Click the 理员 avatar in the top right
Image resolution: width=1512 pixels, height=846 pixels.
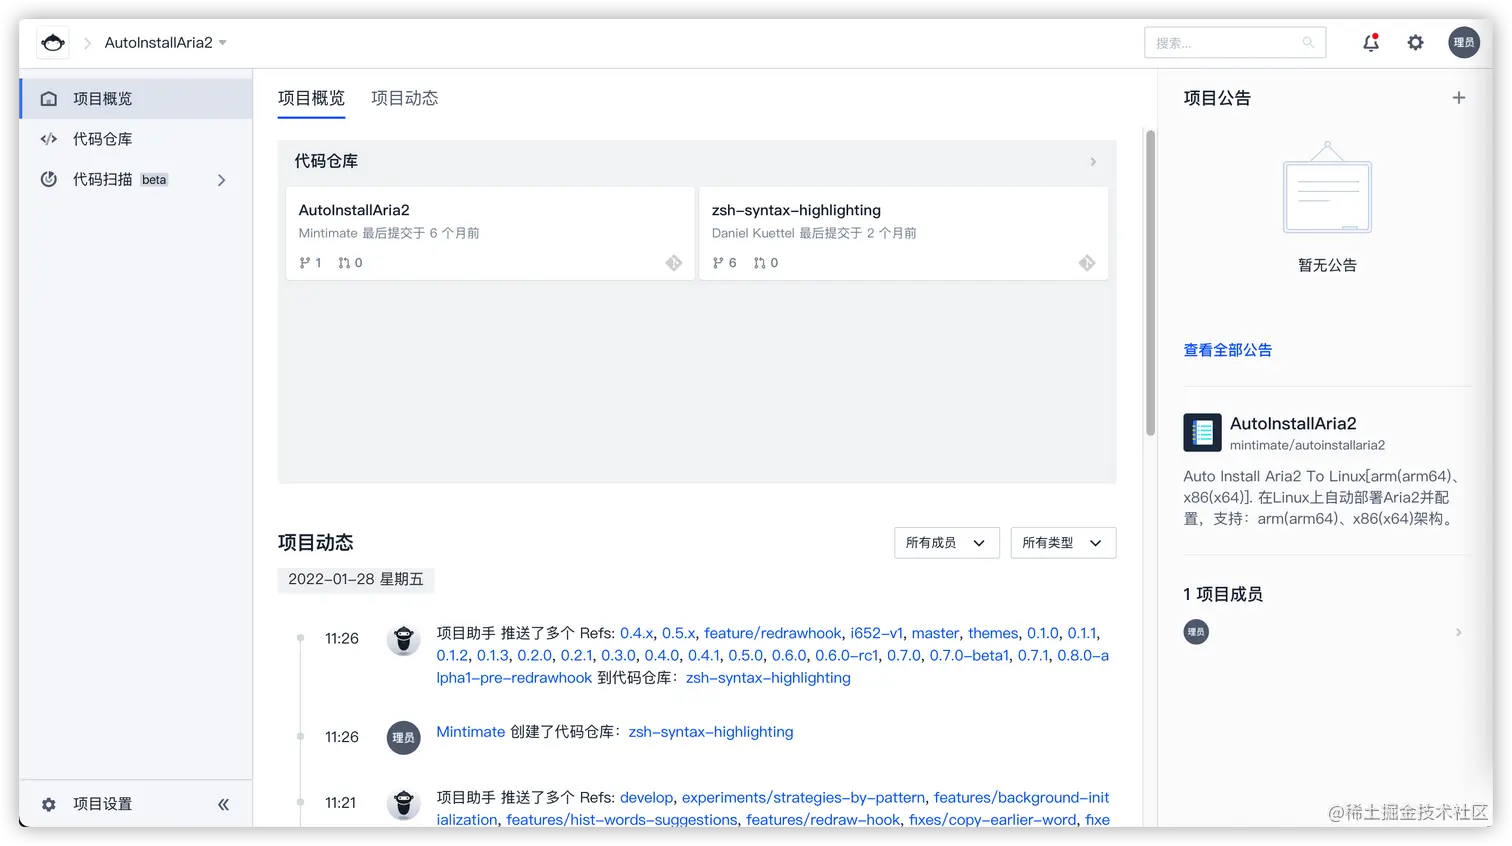1464,42
